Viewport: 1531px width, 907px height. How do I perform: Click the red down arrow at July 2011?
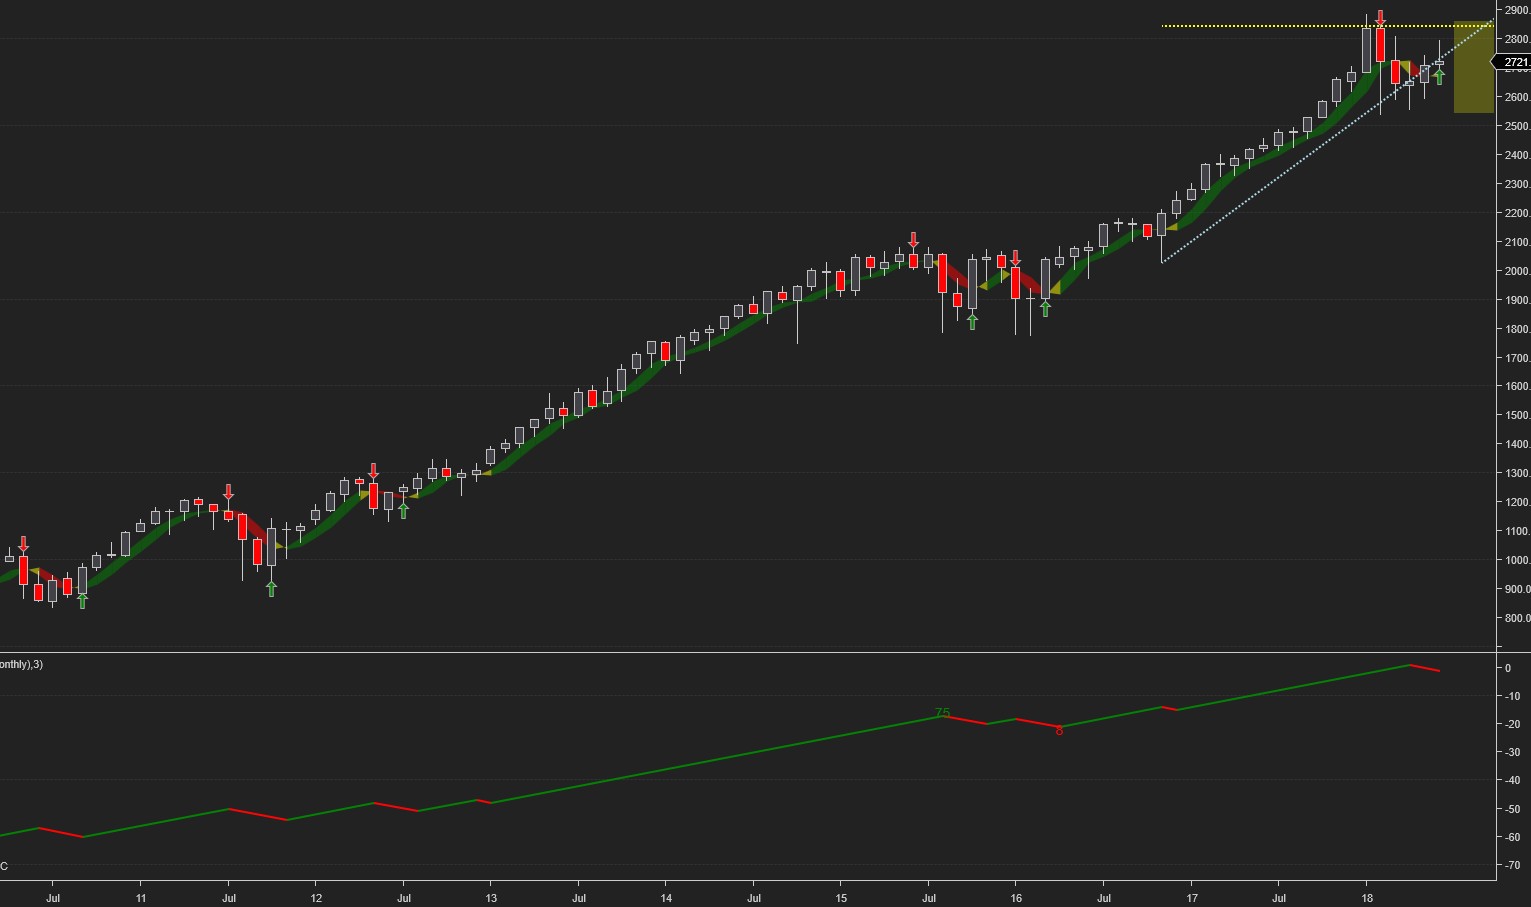[x=228, y=492]
